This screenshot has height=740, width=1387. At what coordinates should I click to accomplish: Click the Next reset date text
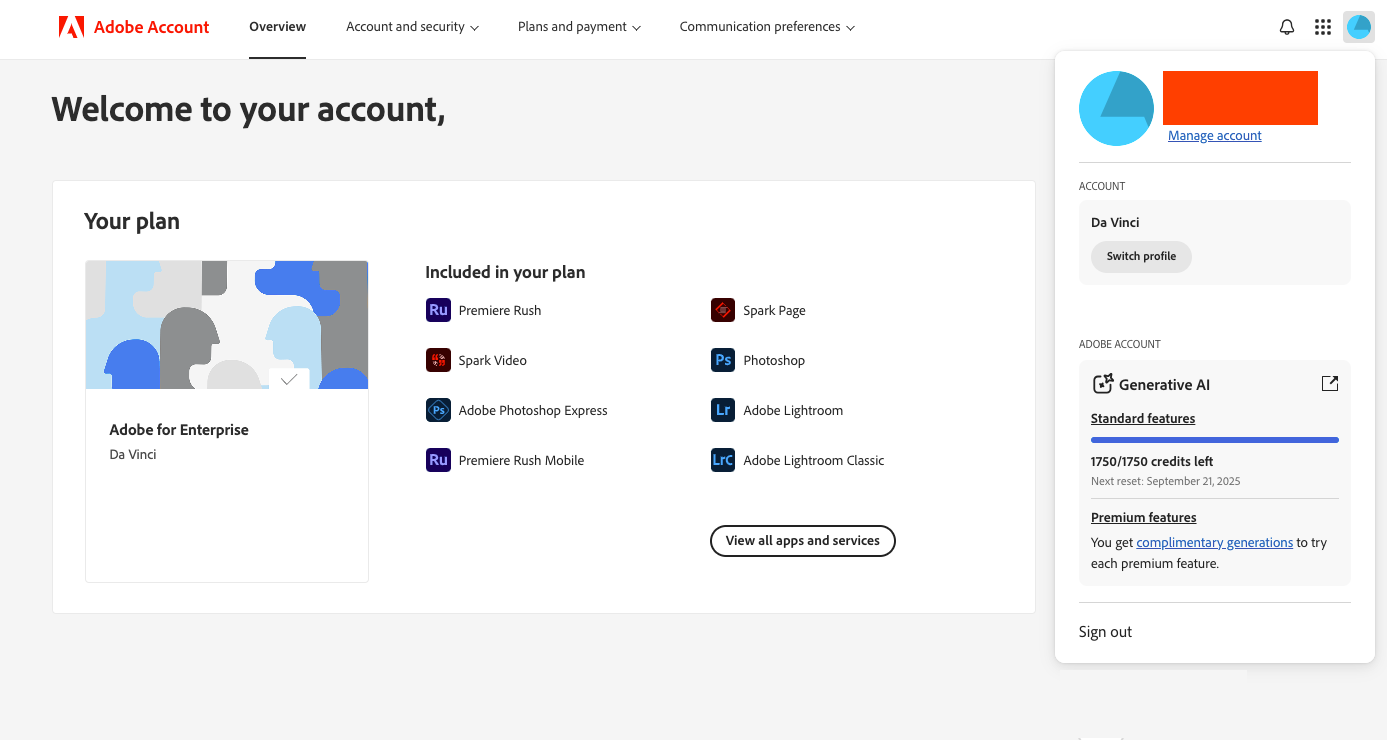point(1166,481)
